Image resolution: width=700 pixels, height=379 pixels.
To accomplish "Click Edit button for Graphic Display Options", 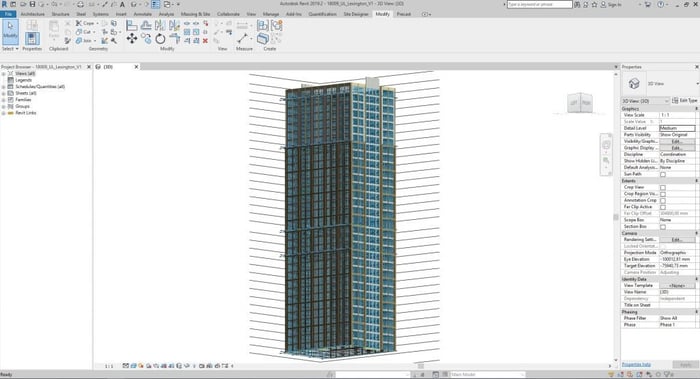I will 677,148.
